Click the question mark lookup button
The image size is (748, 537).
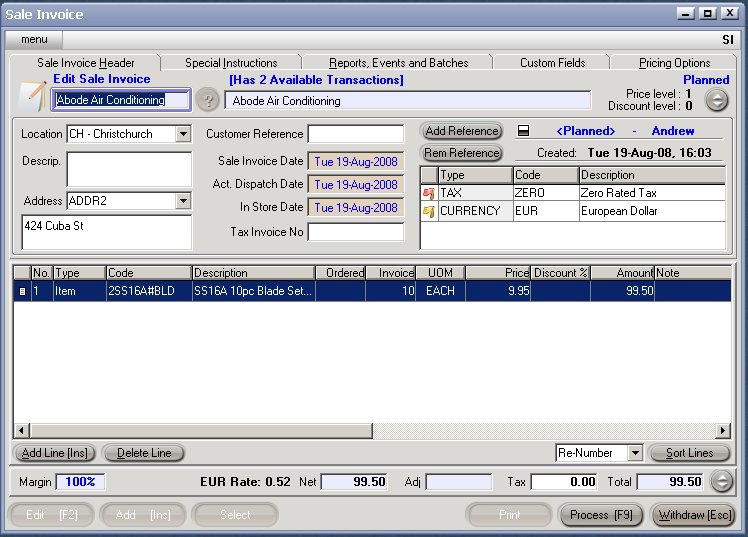coord(208,100)
